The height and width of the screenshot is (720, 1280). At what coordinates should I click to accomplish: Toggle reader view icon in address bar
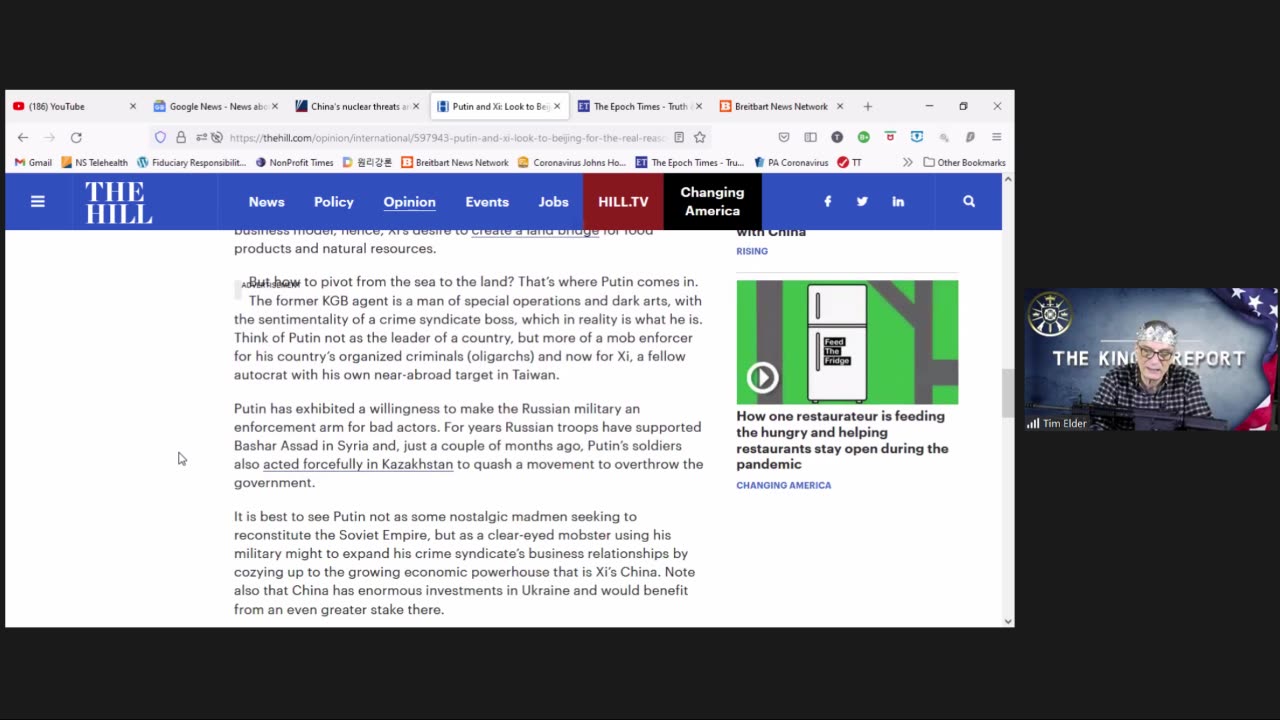click(679, 137)
